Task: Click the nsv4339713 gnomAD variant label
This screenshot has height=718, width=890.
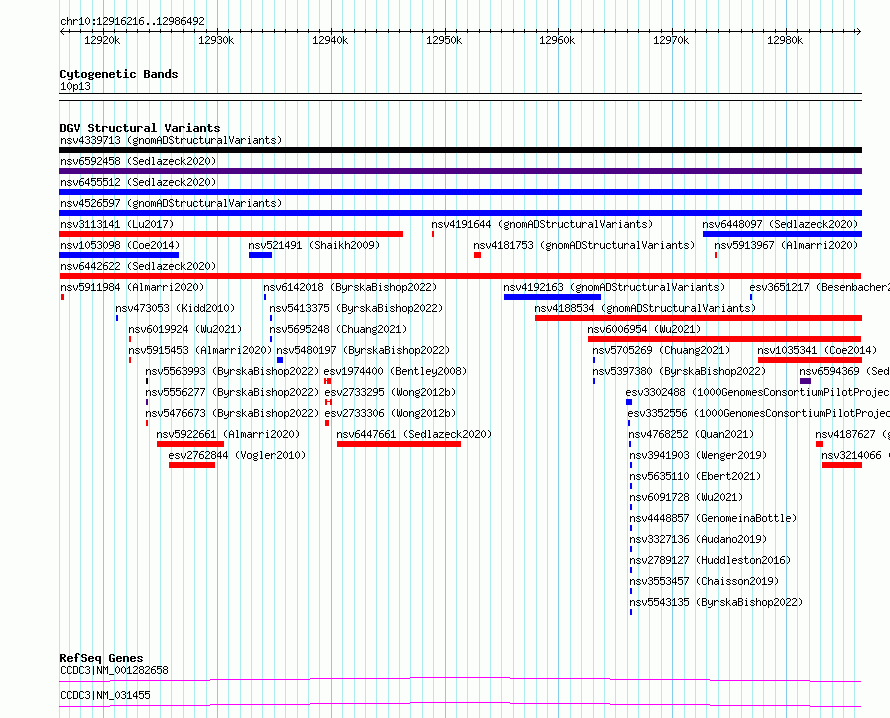Action: (171, 140)
